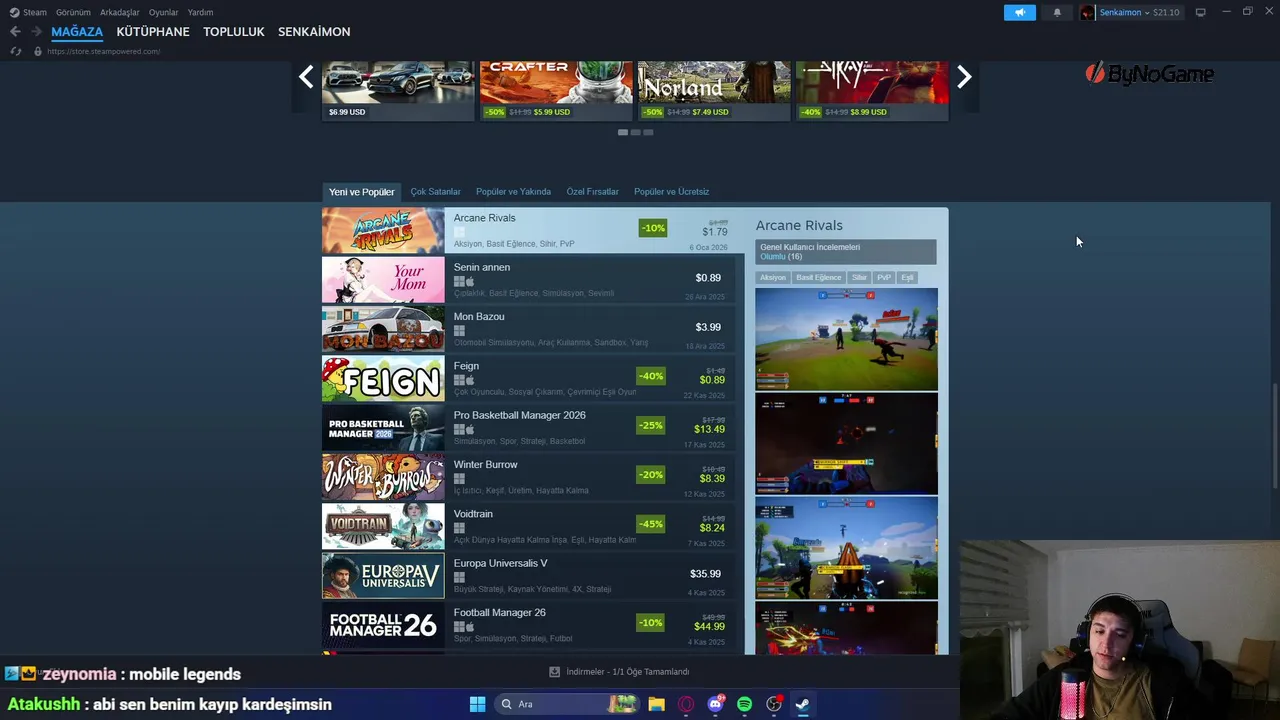Select the Popüler ve Ücretsiz tab
Image resolution: width=1280 pixels, height=720 pixels.
tap(672, 192)
